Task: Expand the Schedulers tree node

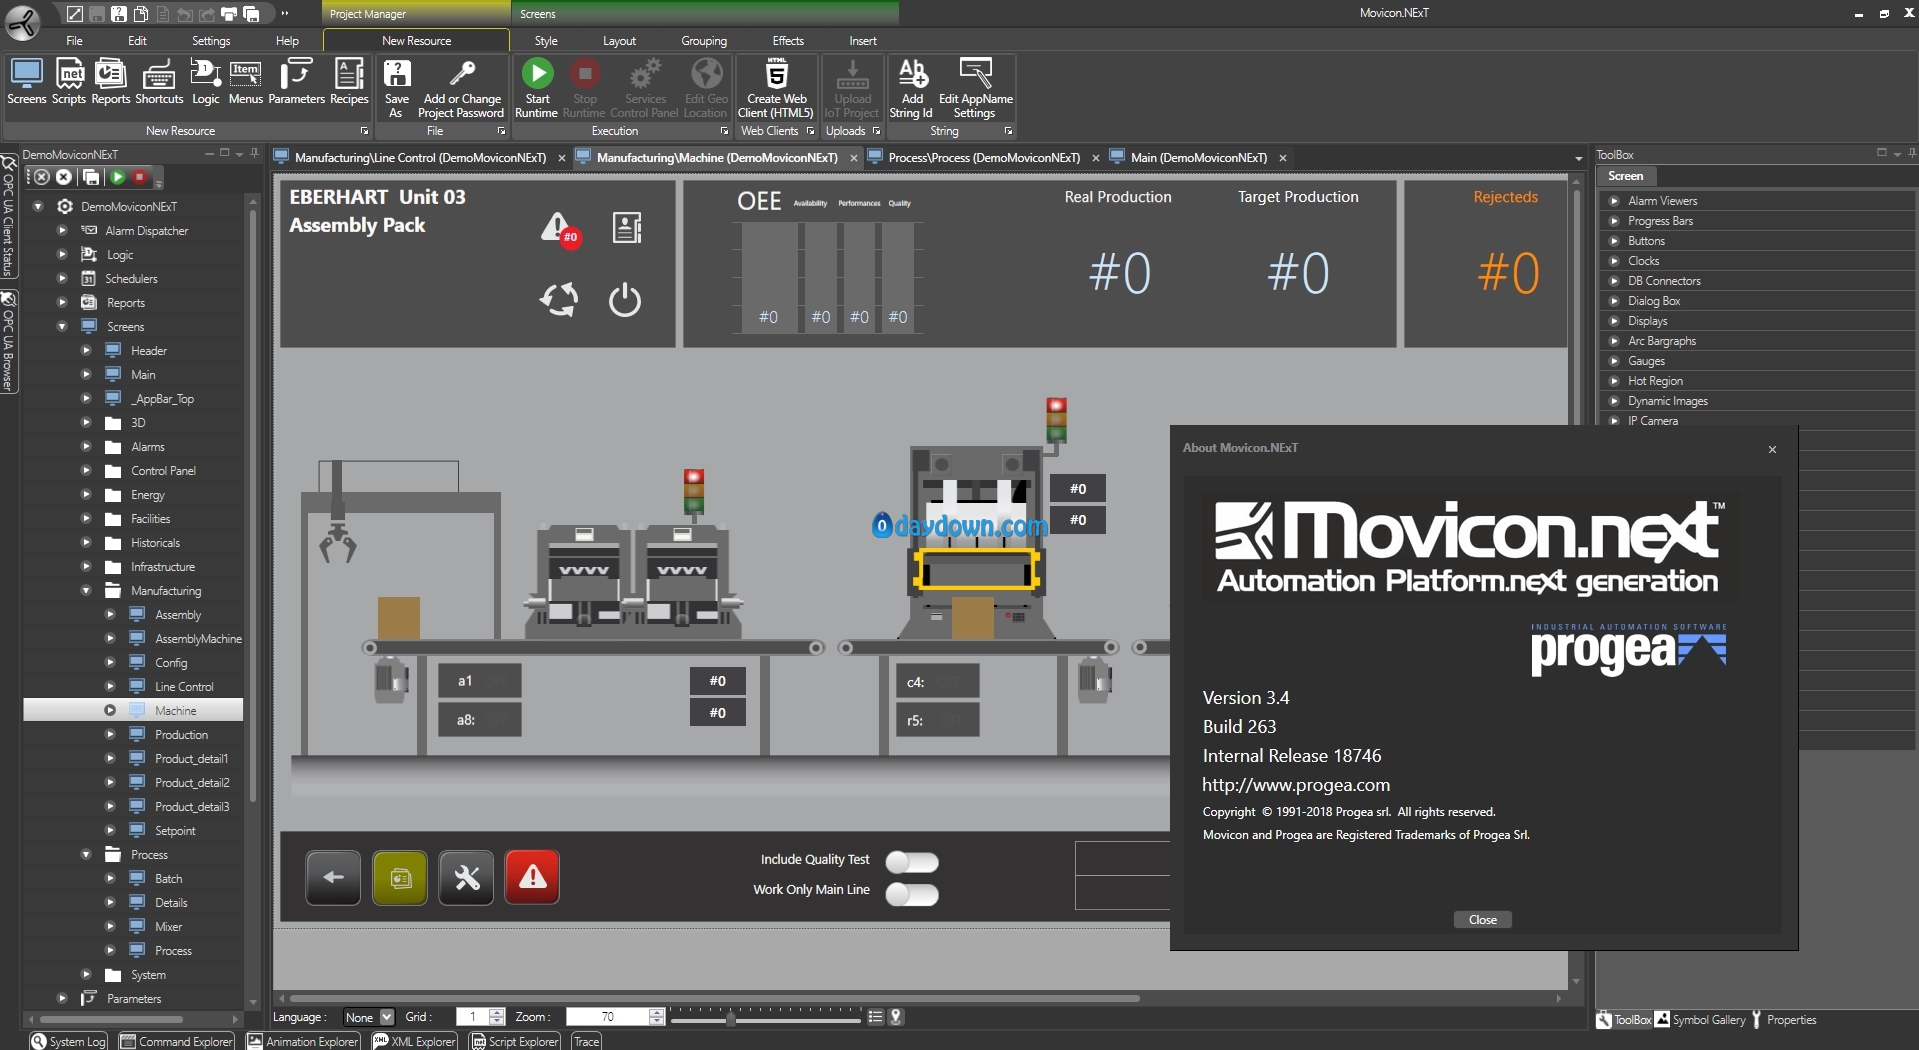Action: coord(62,278)
